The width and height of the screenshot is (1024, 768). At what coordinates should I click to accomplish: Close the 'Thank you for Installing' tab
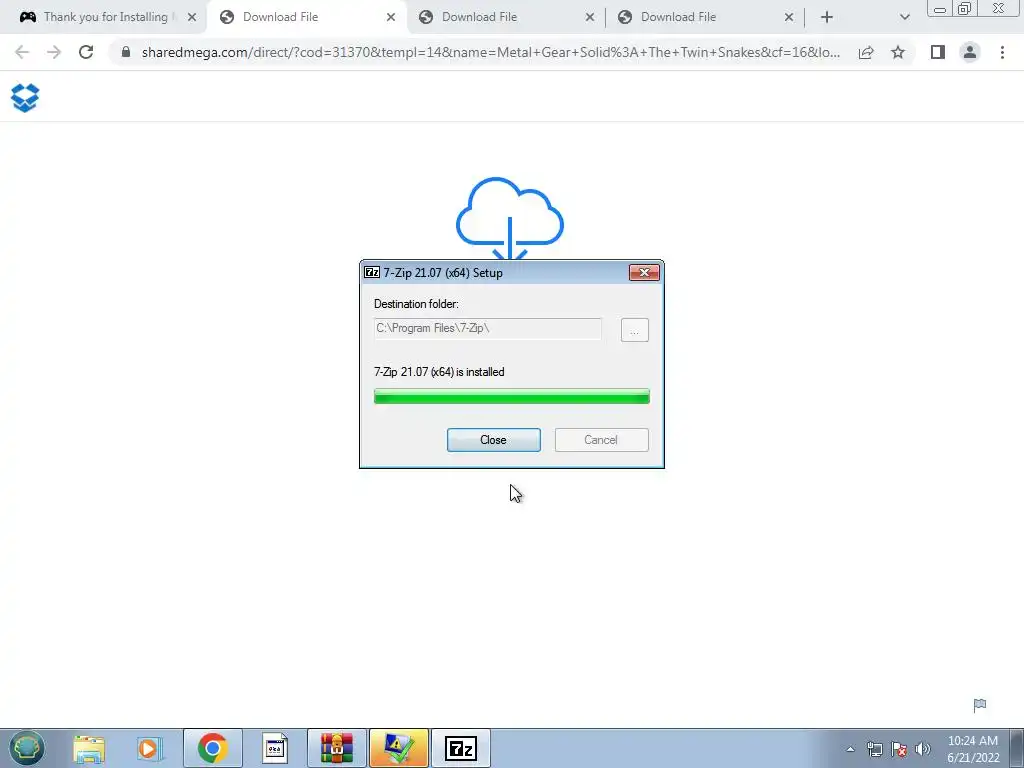click(x=191, y=18)
